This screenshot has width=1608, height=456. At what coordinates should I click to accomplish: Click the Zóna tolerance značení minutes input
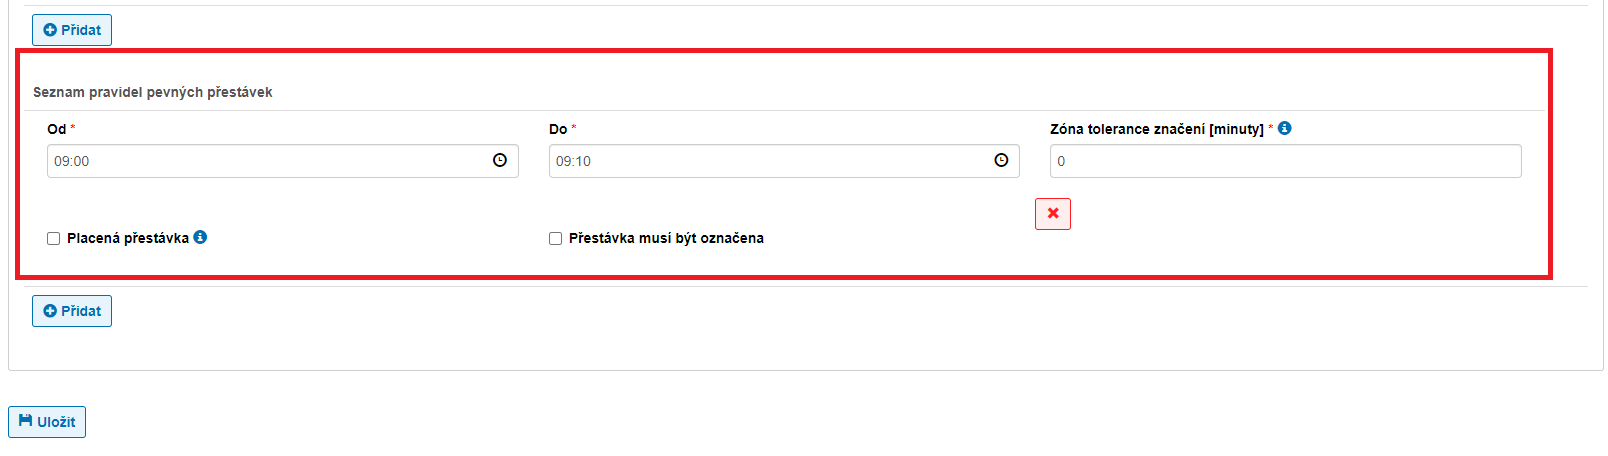(x=1285, y=161)
